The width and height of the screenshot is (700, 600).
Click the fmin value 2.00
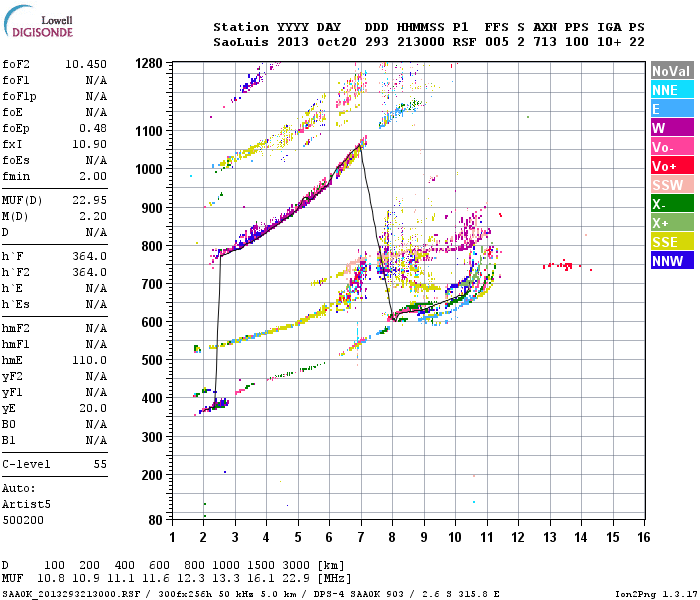pos(93,176)
